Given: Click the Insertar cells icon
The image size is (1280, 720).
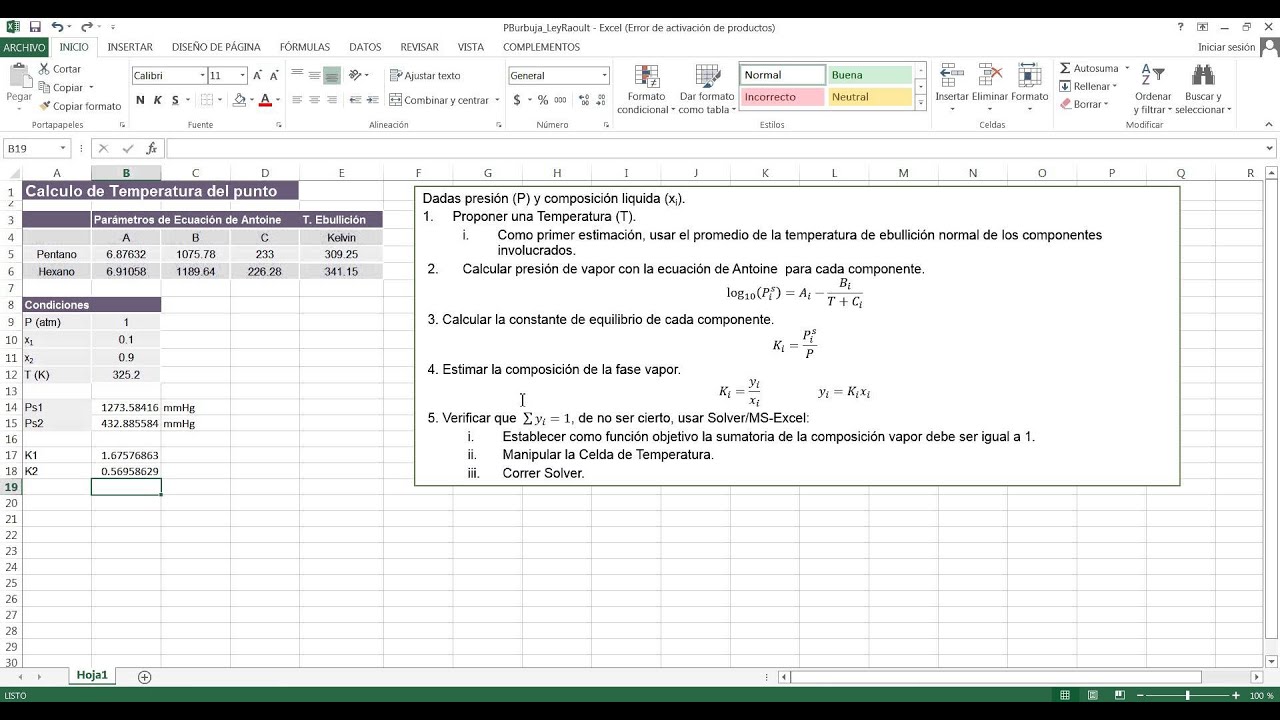Looking at the screenshot, I should click(x=951, y=75).
